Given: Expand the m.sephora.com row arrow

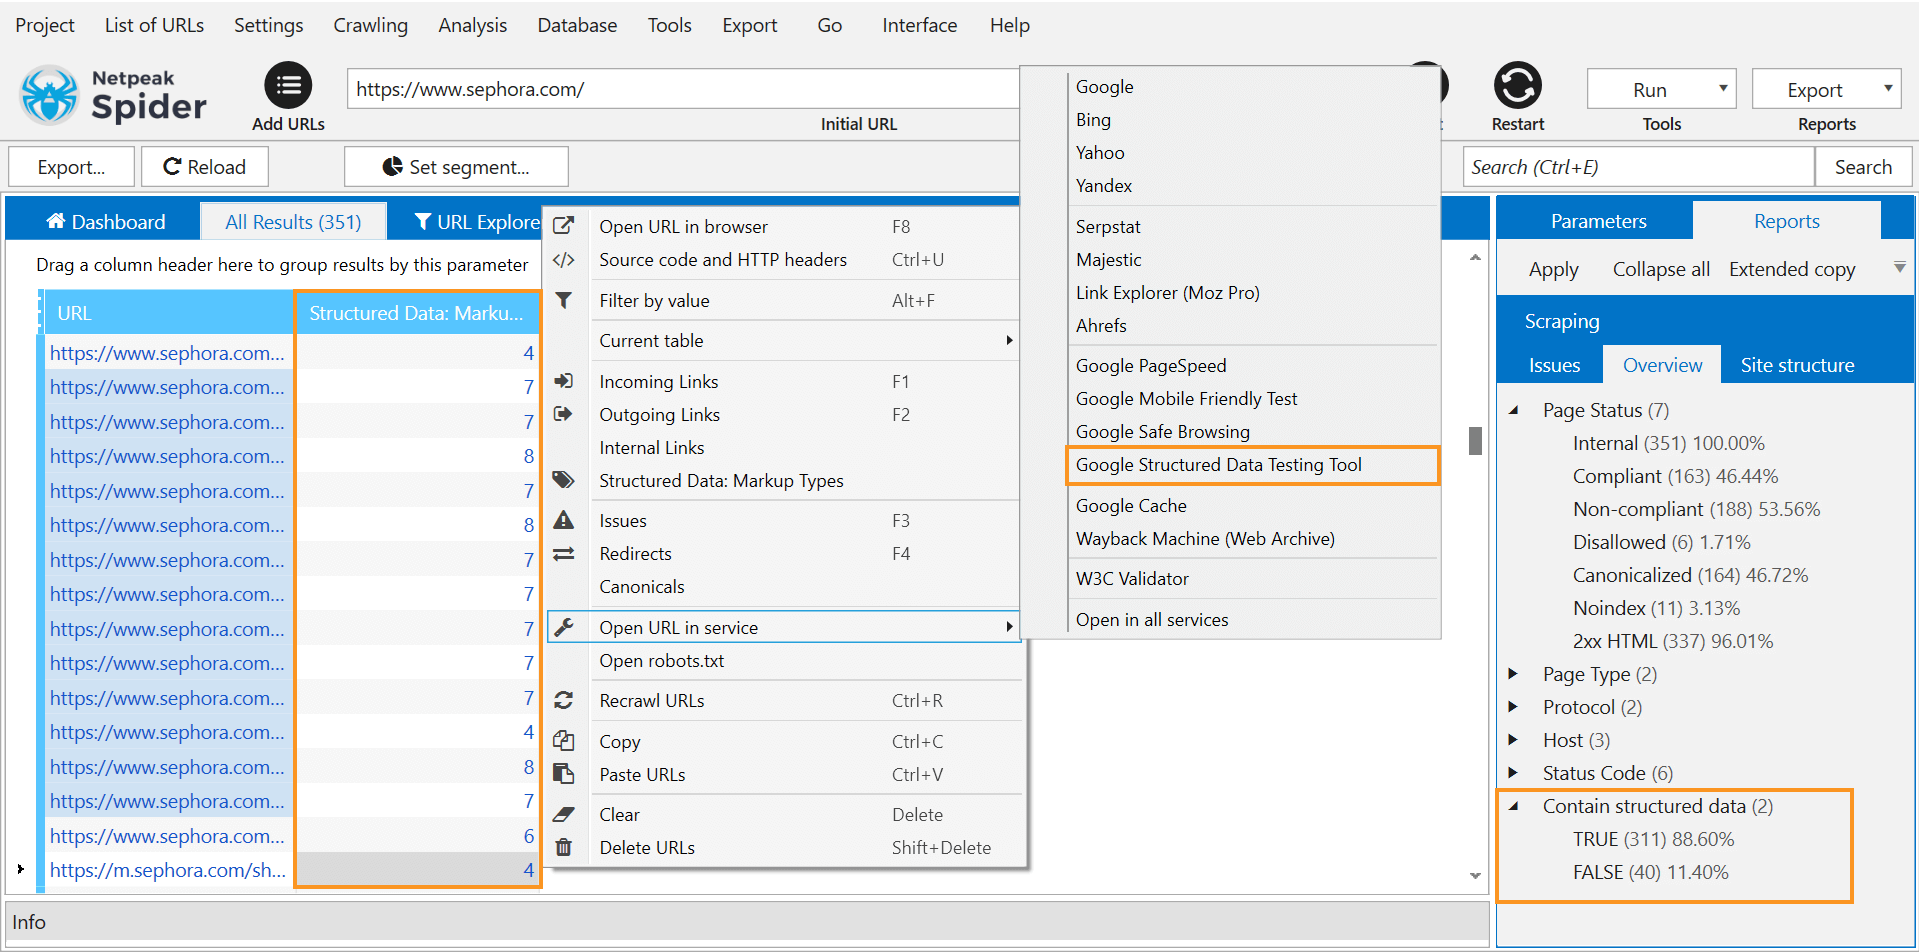Looking at the screenshot, I should 21,869.
